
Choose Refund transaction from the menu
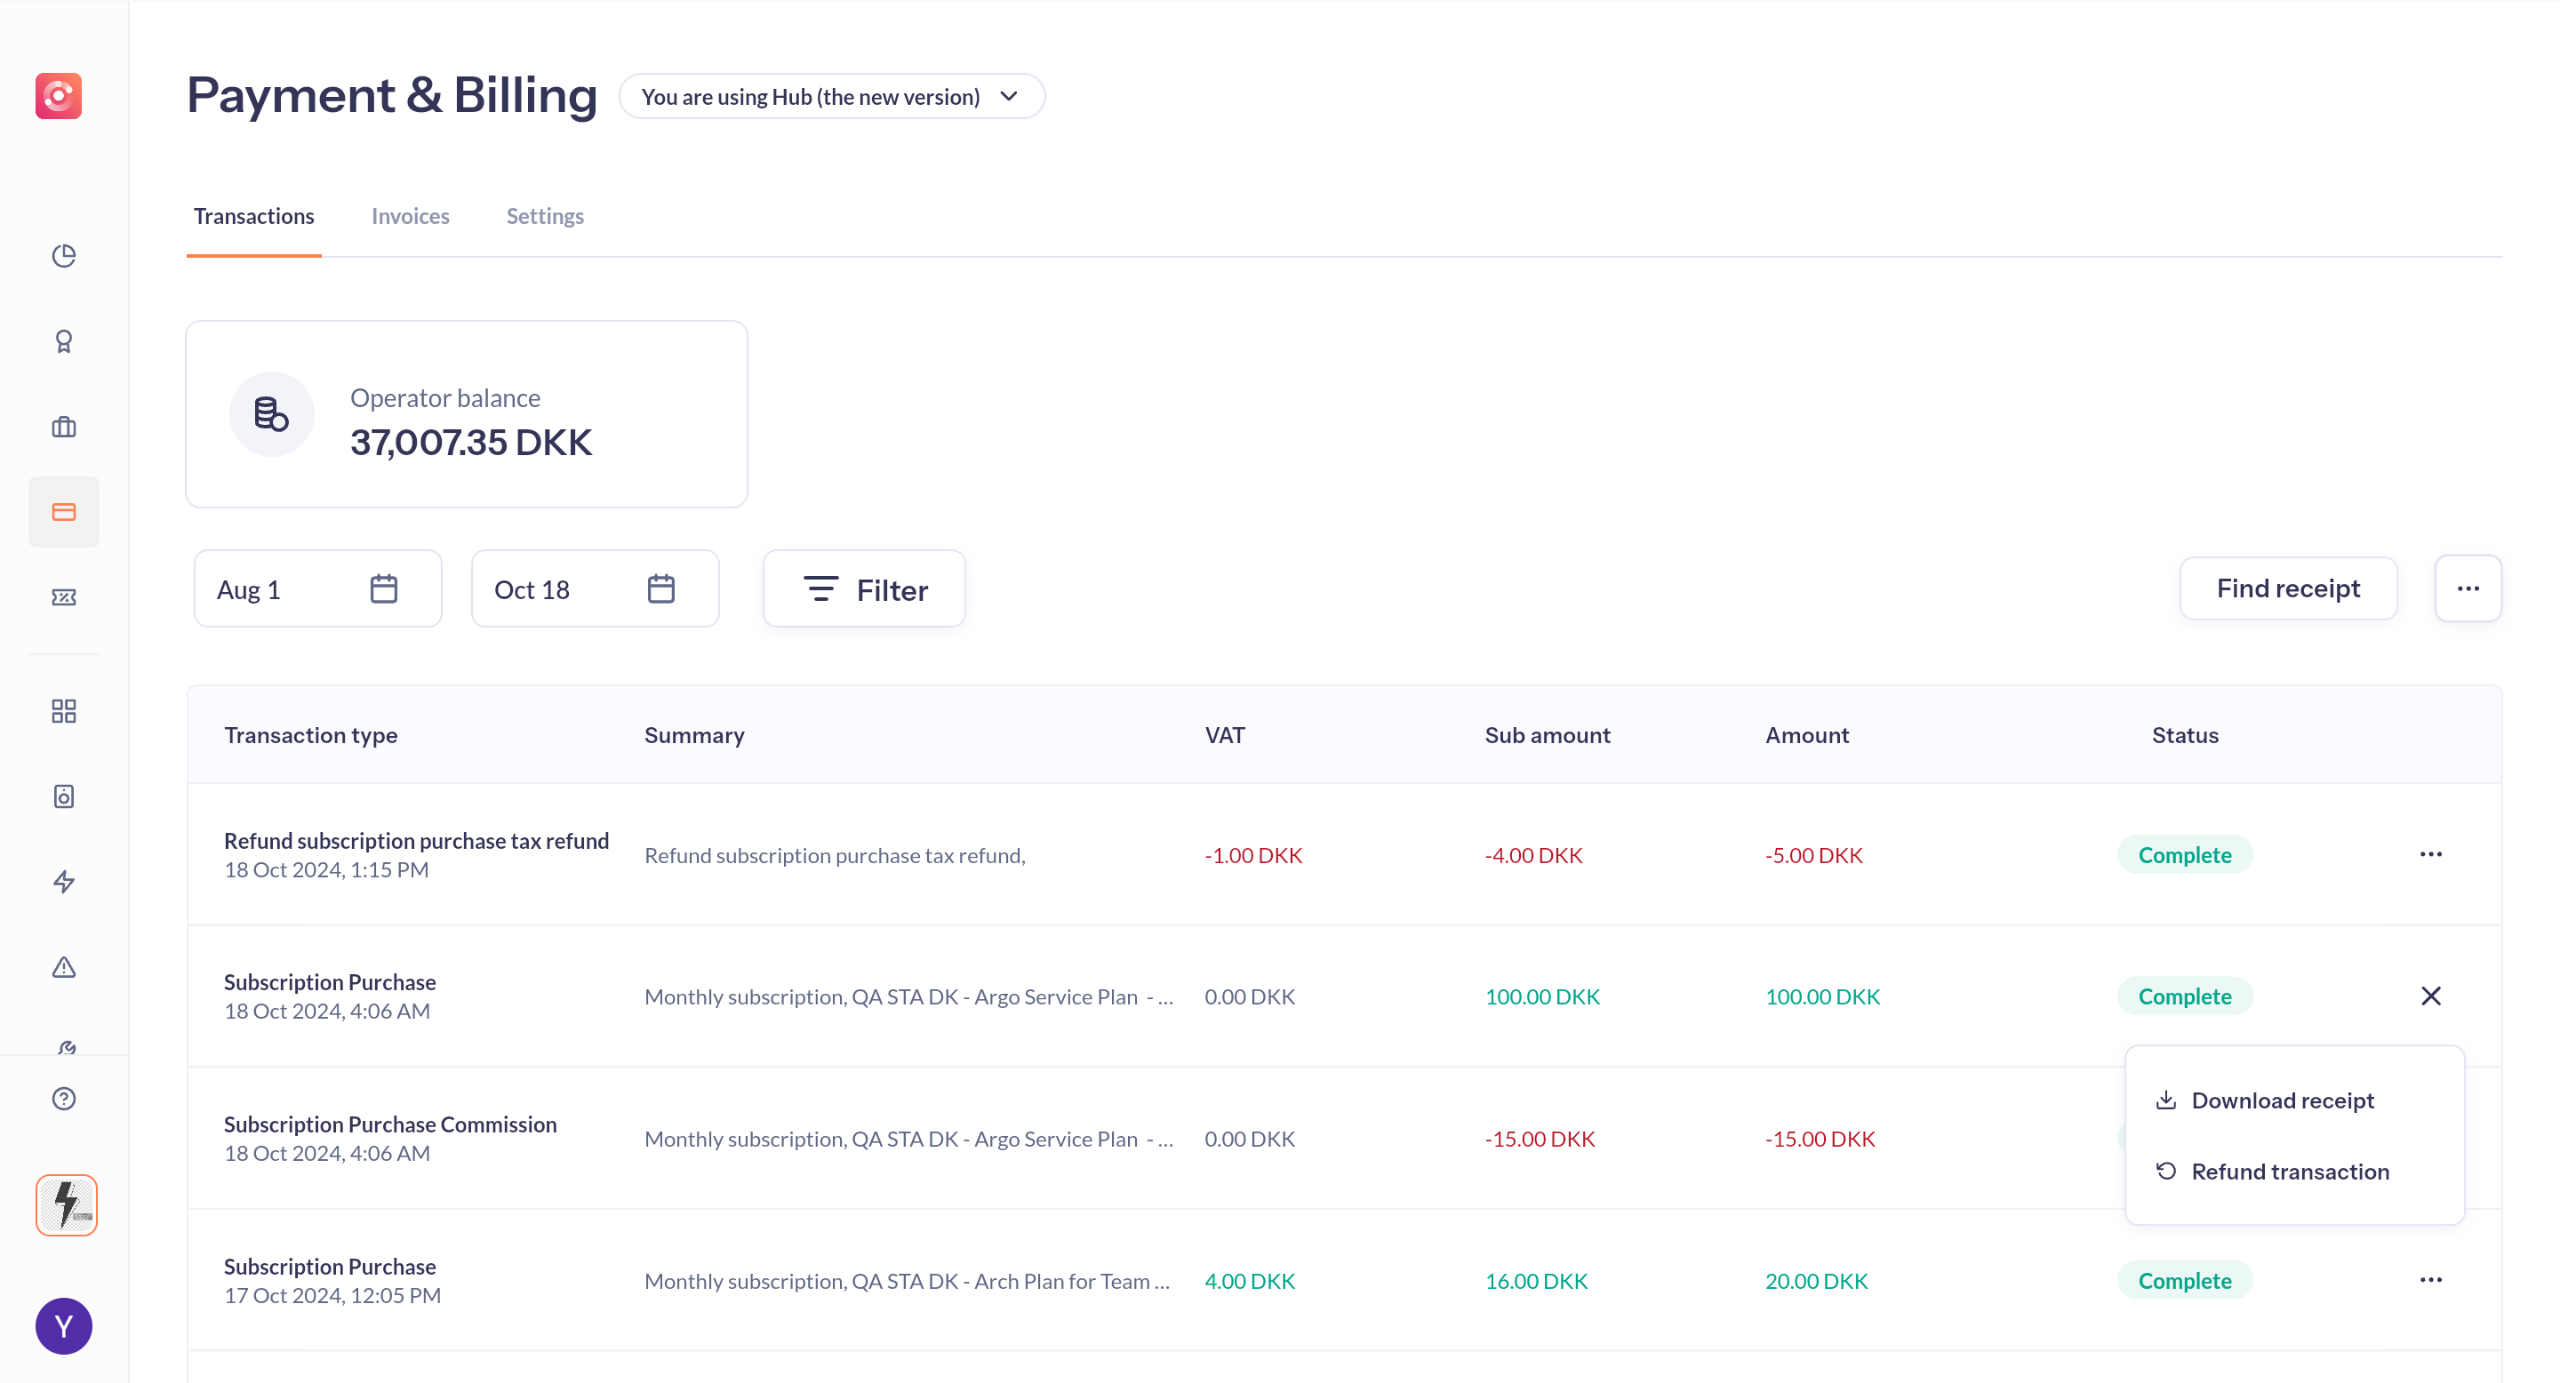2289,1171
